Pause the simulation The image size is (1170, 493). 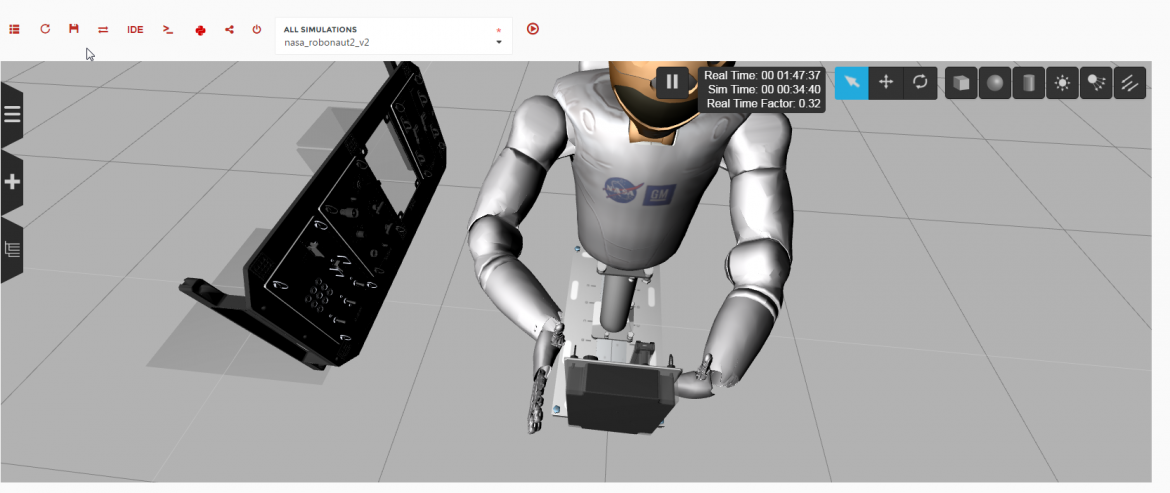click(672, 82)
